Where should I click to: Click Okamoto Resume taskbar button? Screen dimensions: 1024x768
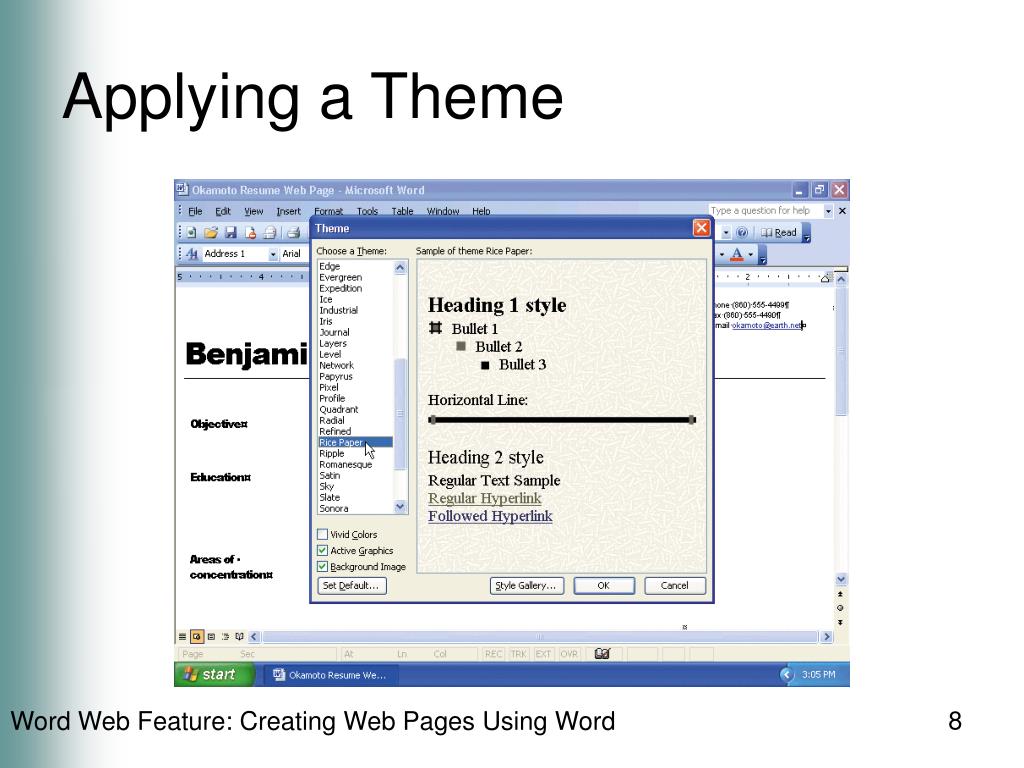click(x=330, y=675)
